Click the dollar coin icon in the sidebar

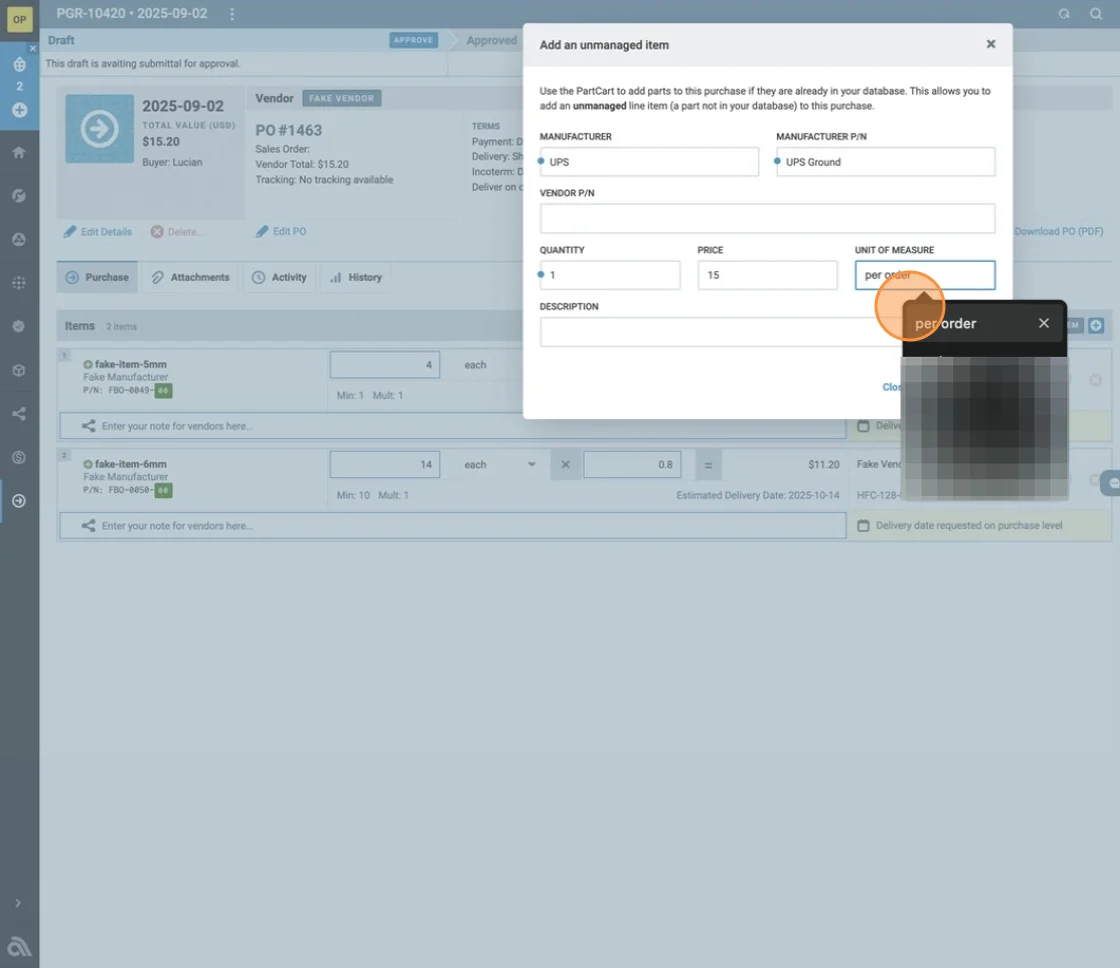point(19,457)
